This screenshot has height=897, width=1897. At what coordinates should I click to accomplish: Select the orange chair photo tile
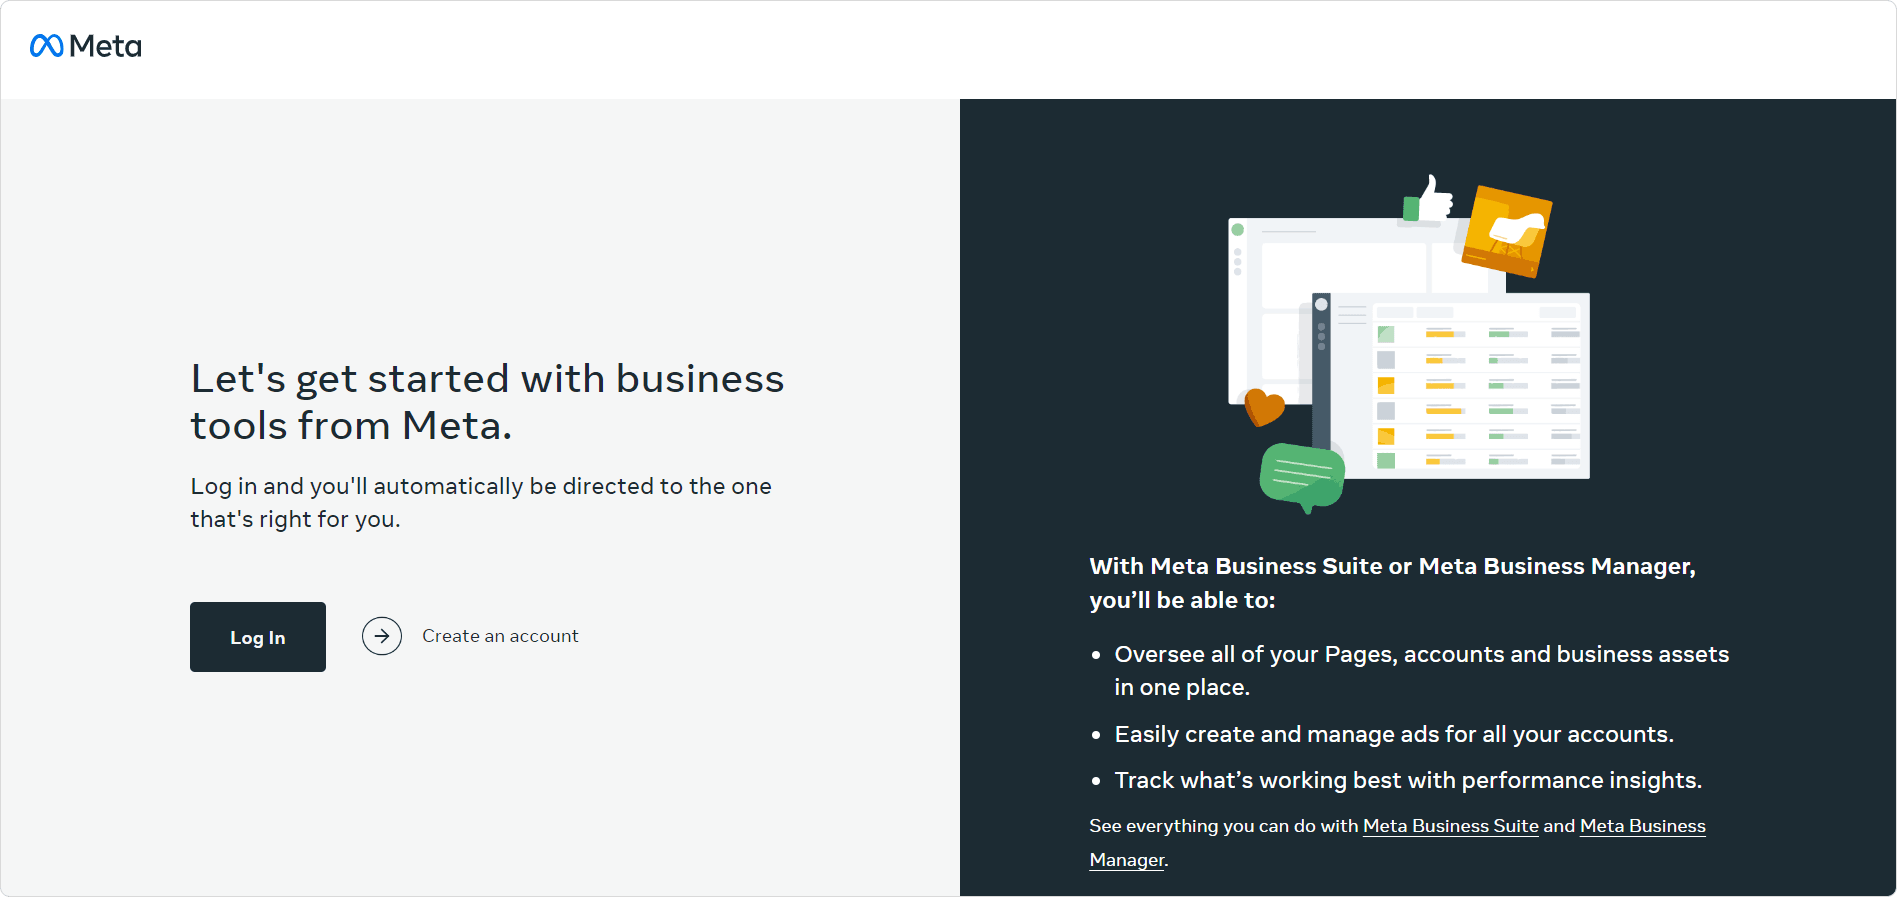click(1507, 231)
